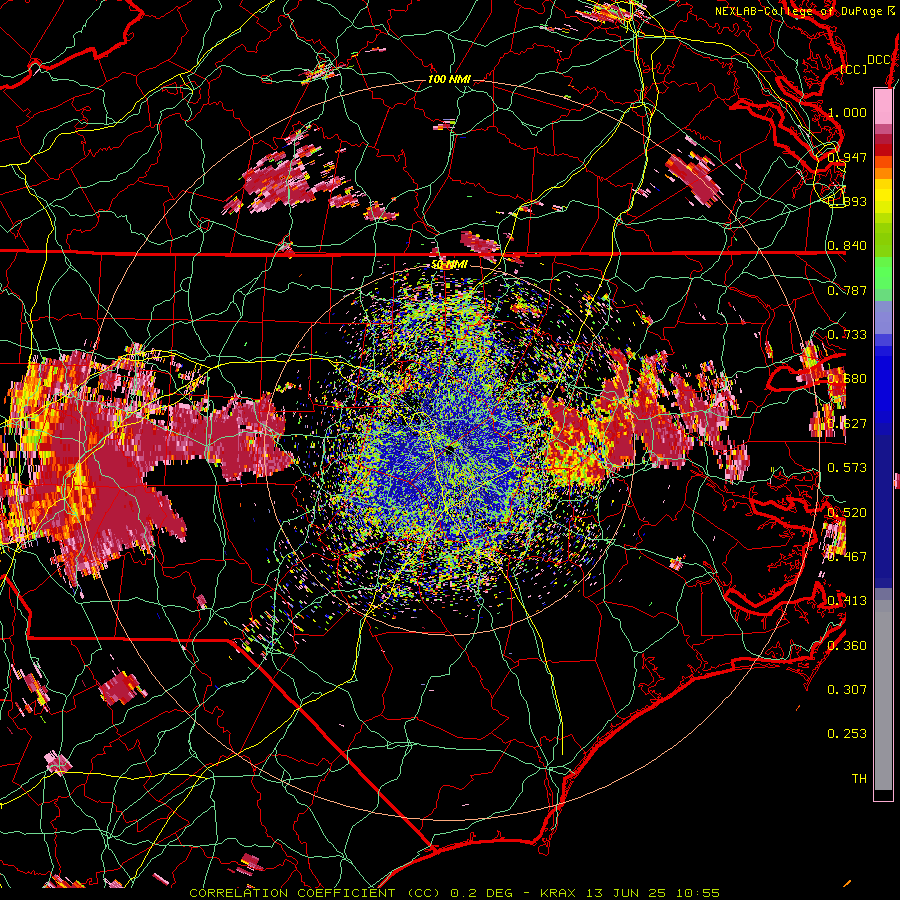The width and height of the screenshot is (900, 900).
Task: Click the DCC label above the color scale
Action: (x=878, y=59)
